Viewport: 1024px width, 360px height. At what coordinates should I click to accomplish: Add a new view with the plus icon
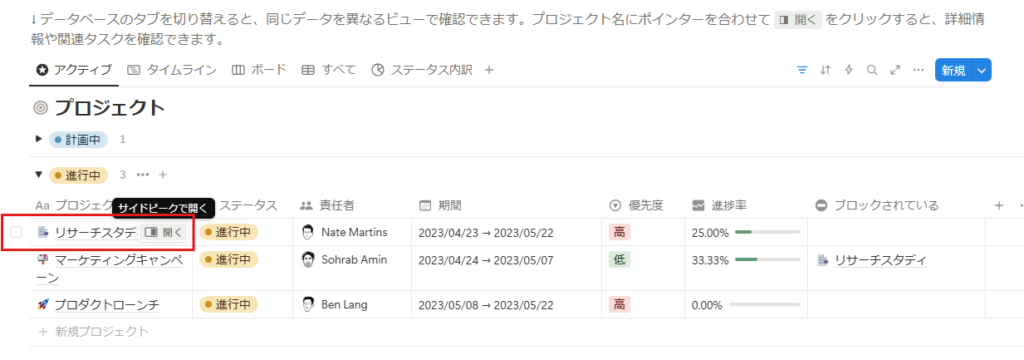click(488, 70)
